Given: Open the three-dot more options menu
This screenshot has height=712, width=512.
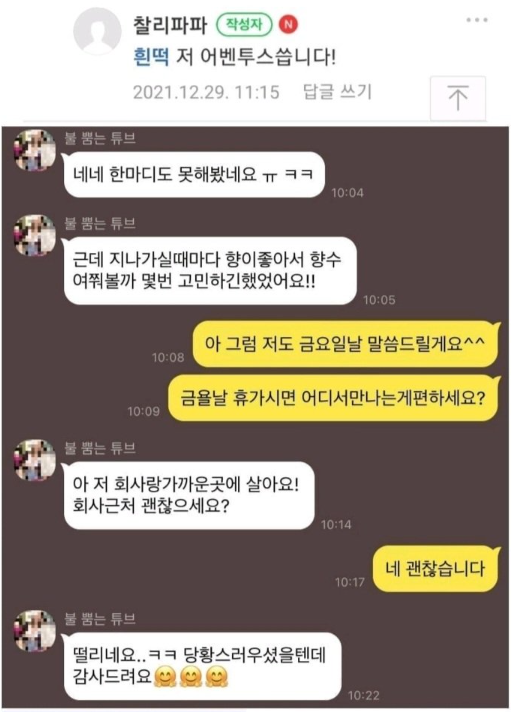Looking at the screenshot, I should point(477,20).
